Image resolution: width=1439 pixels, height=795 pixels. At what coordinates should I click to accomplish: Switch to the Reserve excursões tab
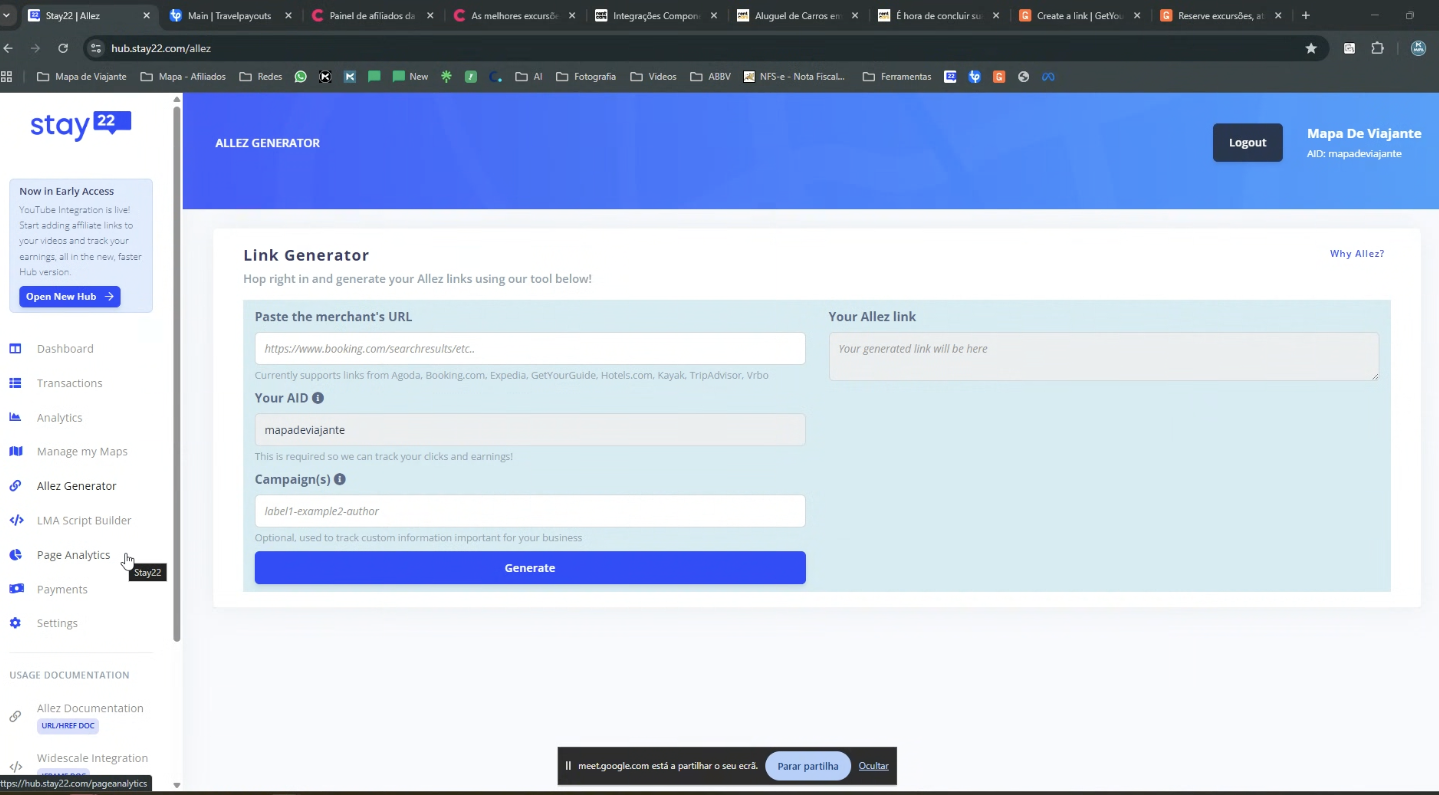pyautogui.click(x=1222, y=16)
